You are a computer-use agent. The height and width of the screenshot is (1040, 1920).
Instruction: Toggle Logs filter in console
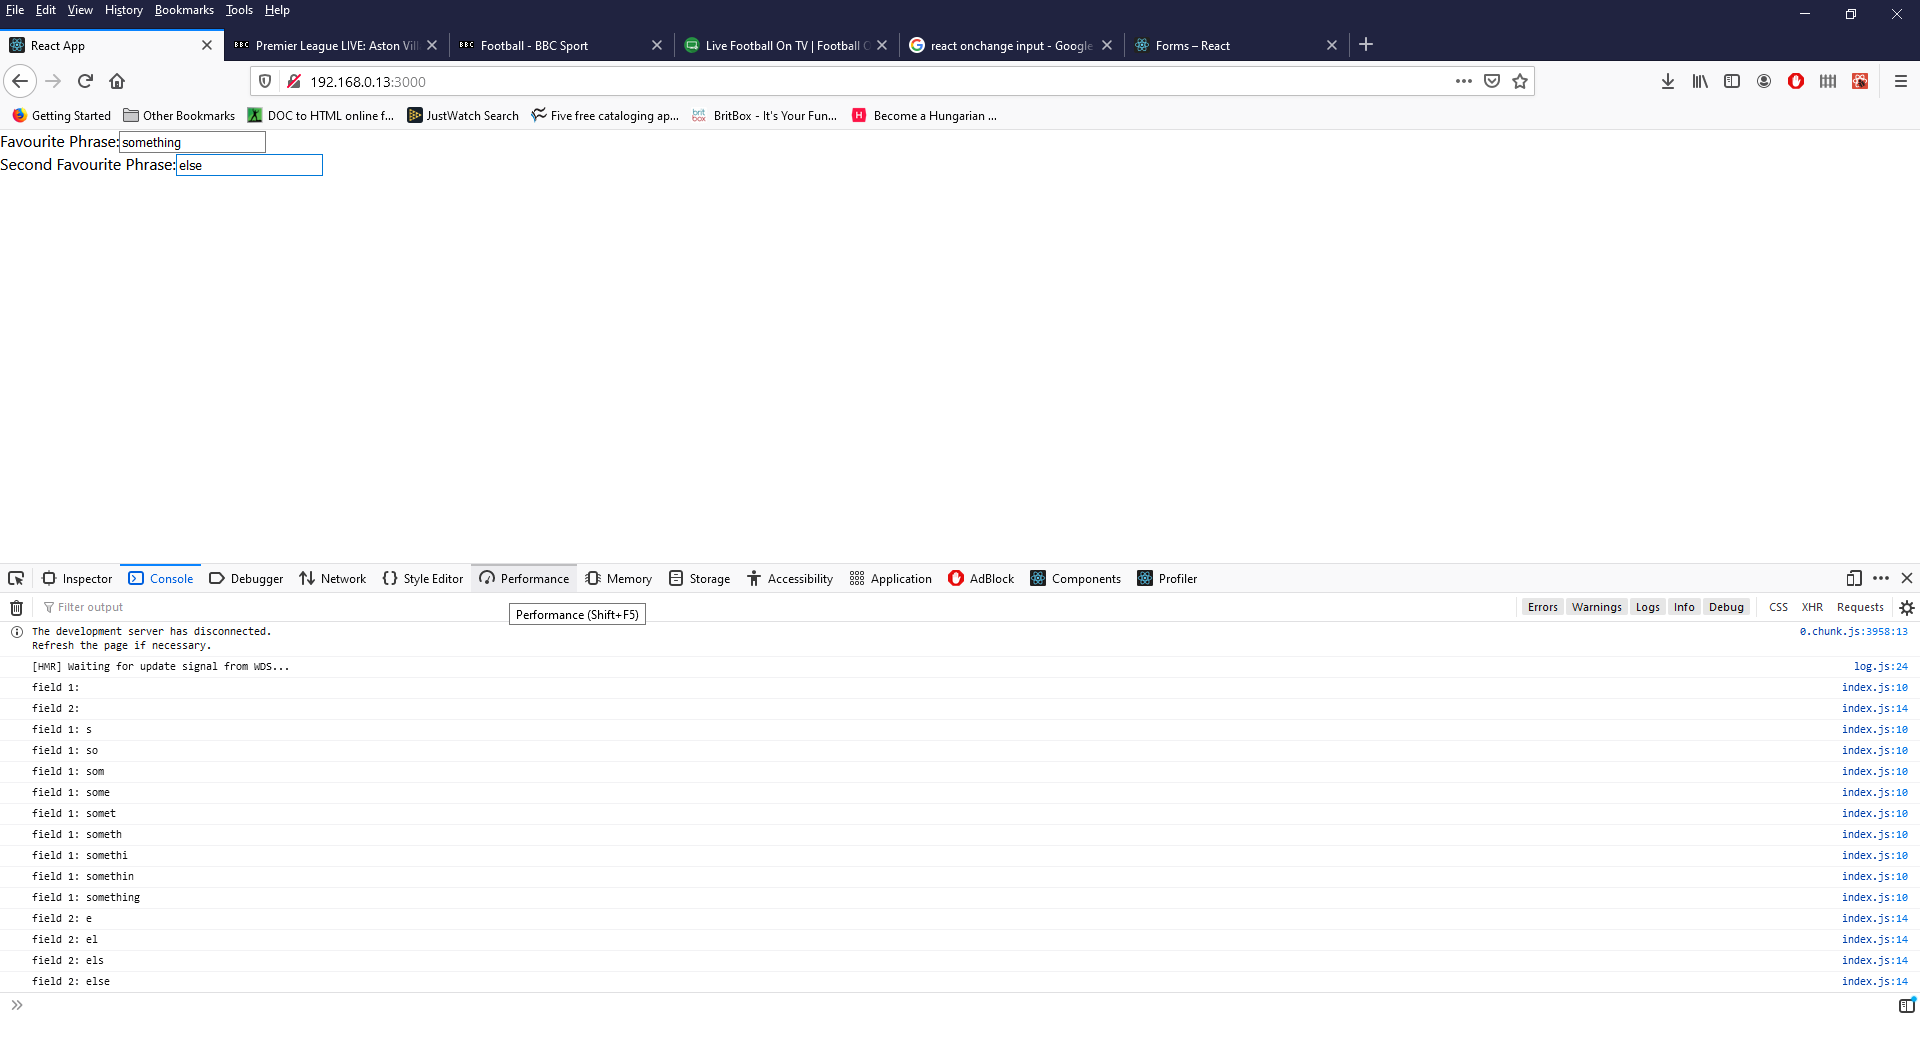(1647, 607)
